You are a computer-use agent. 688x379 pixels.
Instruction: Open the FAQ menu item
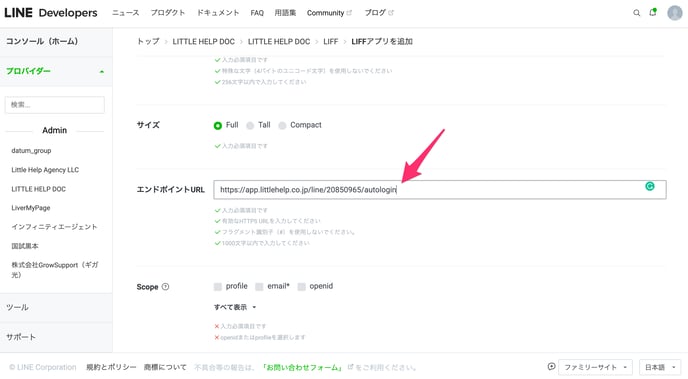point(257,13)
